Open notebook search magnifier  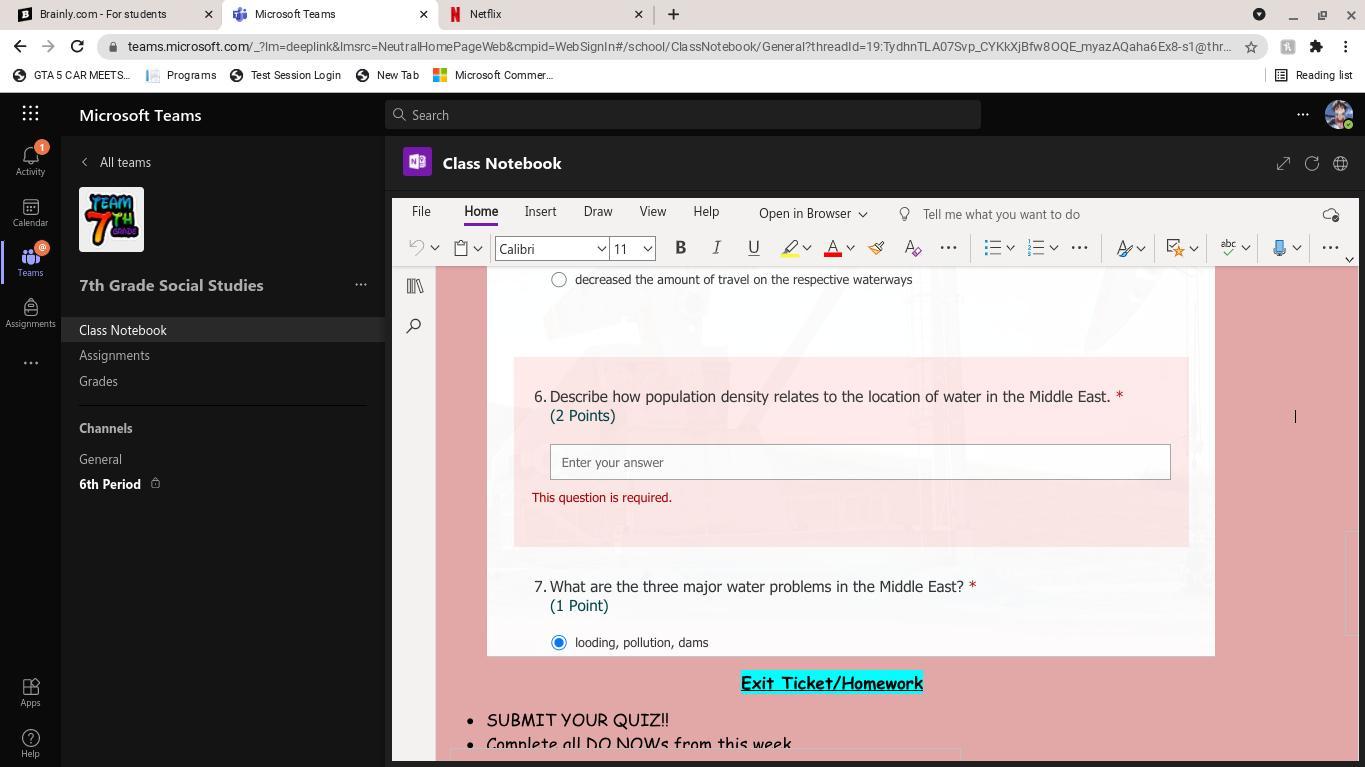click(414, 326)
